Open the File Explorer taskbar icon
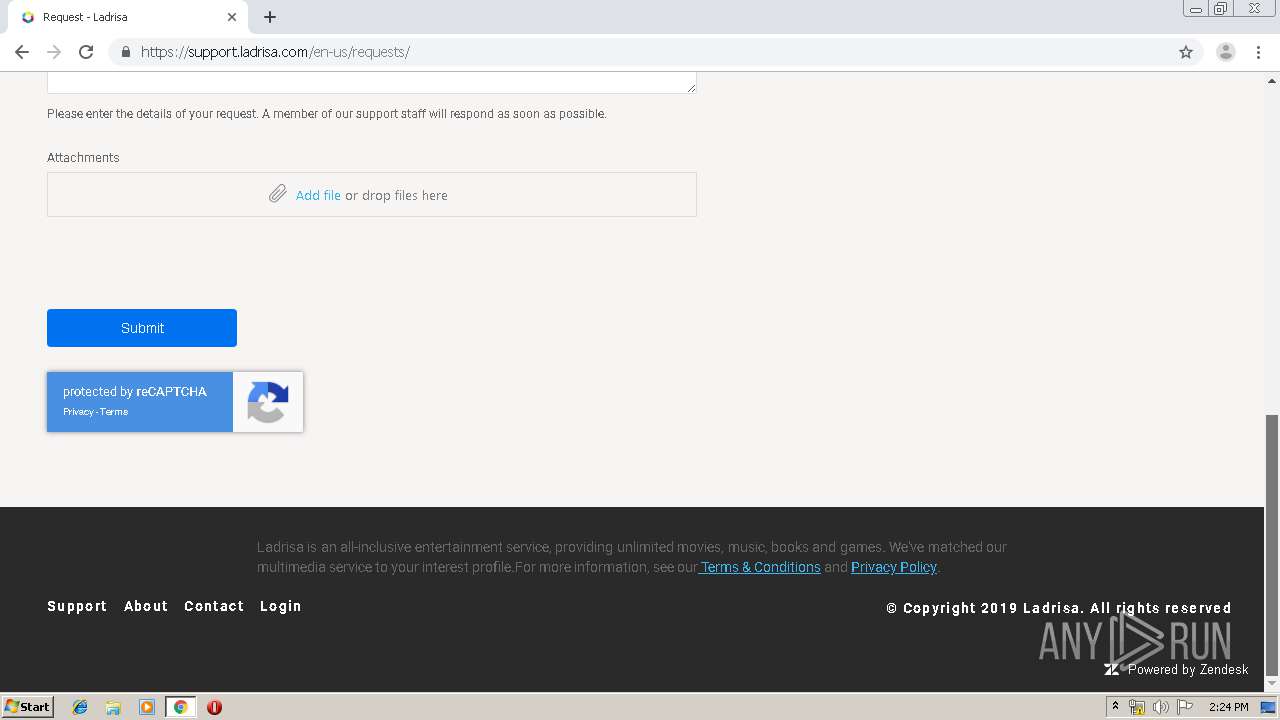This screenshot has height=720, width=1280. coord(113,707)
